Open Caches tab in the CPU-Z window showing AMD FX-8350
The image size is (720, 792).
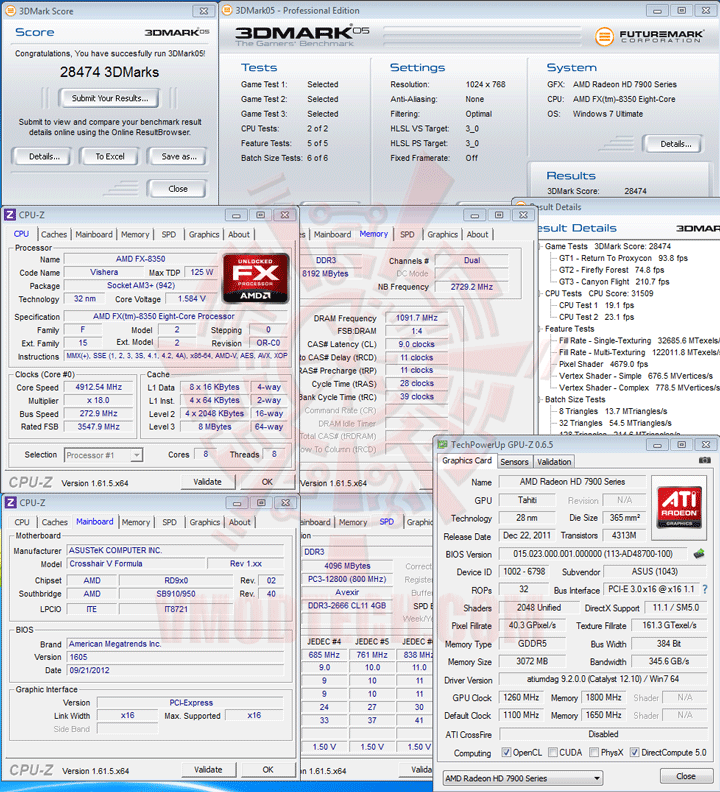(x=54, y=234)
